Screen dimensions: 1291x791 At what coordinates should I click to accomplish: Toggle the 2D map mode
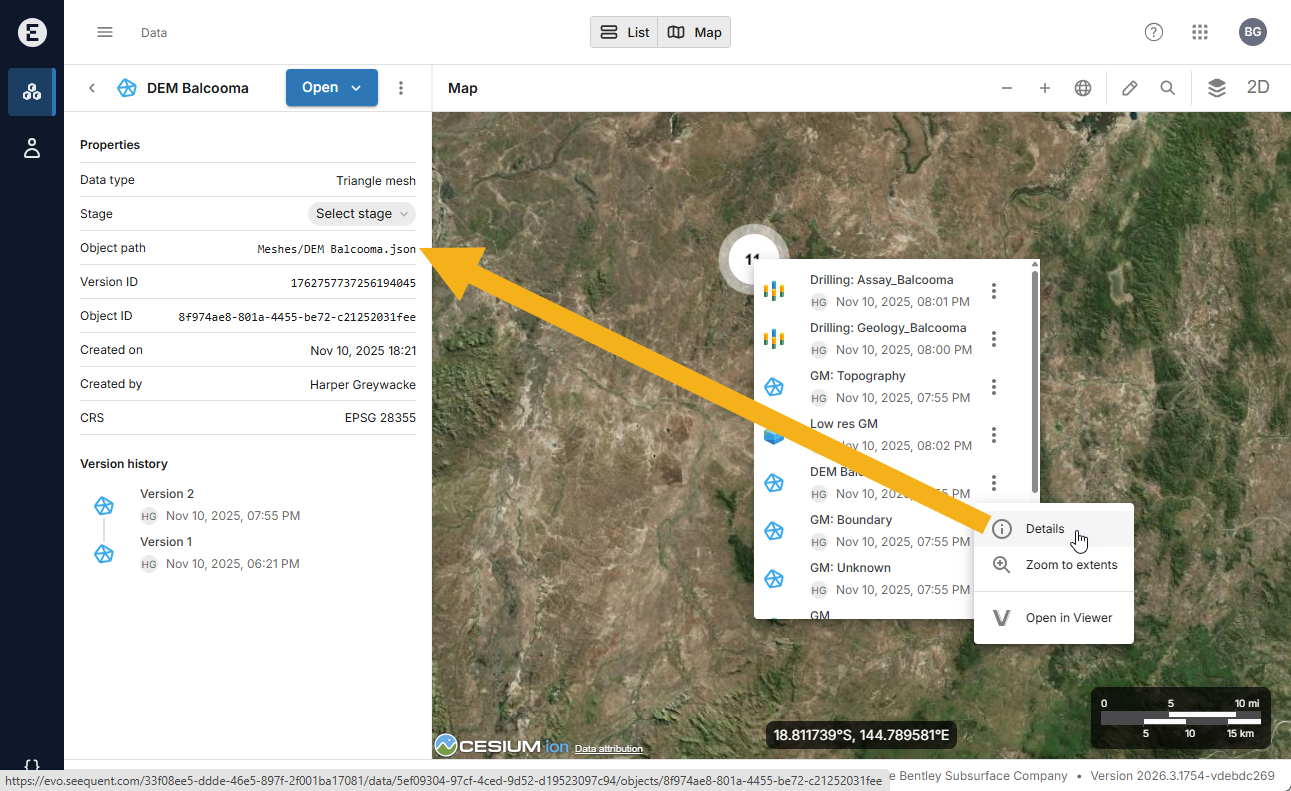point(1258,88)
